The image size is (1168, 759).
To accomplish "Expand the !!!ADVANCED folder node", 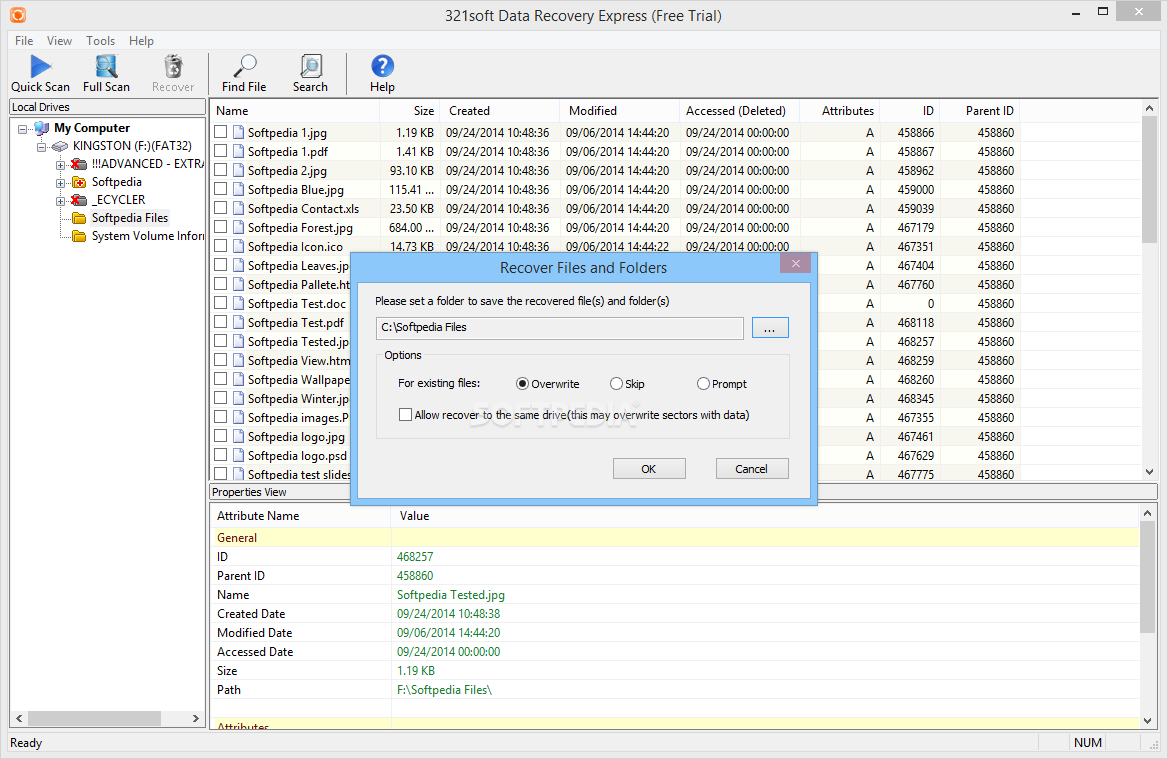I will click(x=60, y=165).
